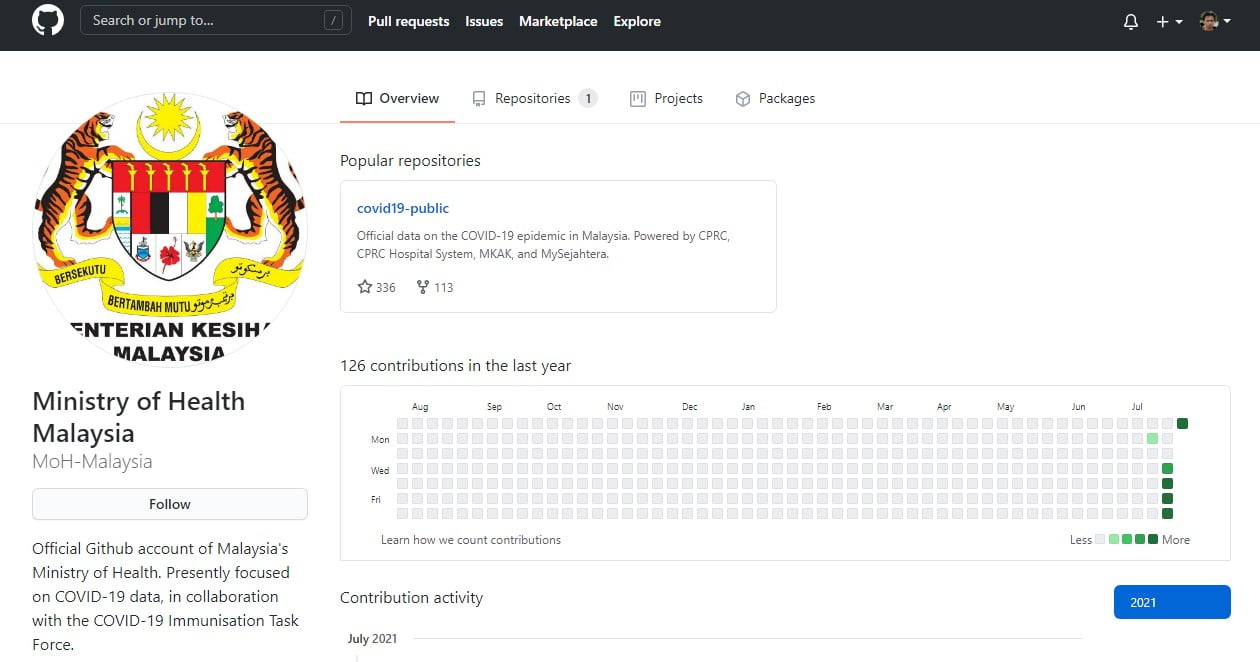Viewport: 1260px width, 662px height.
Task: Click the July 2021 activity label
Action: [372, 638]
